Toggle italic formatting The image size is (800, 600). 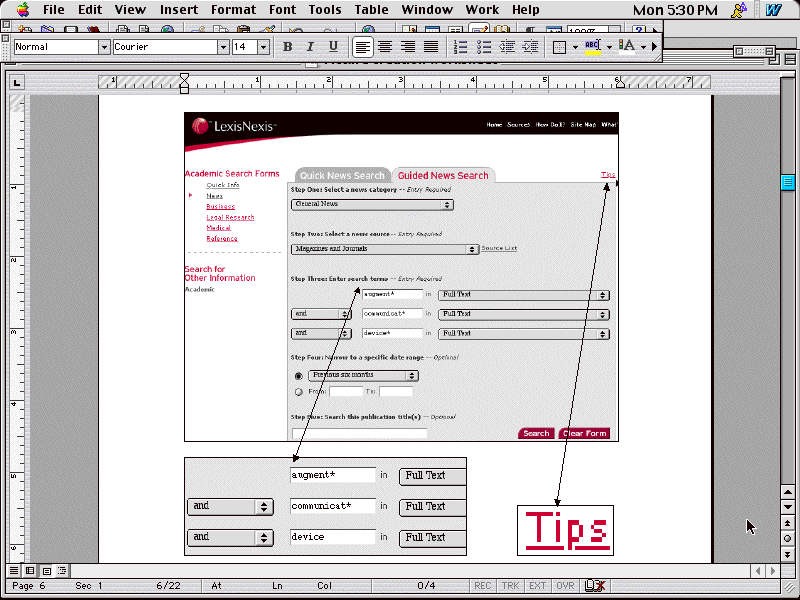310,47
